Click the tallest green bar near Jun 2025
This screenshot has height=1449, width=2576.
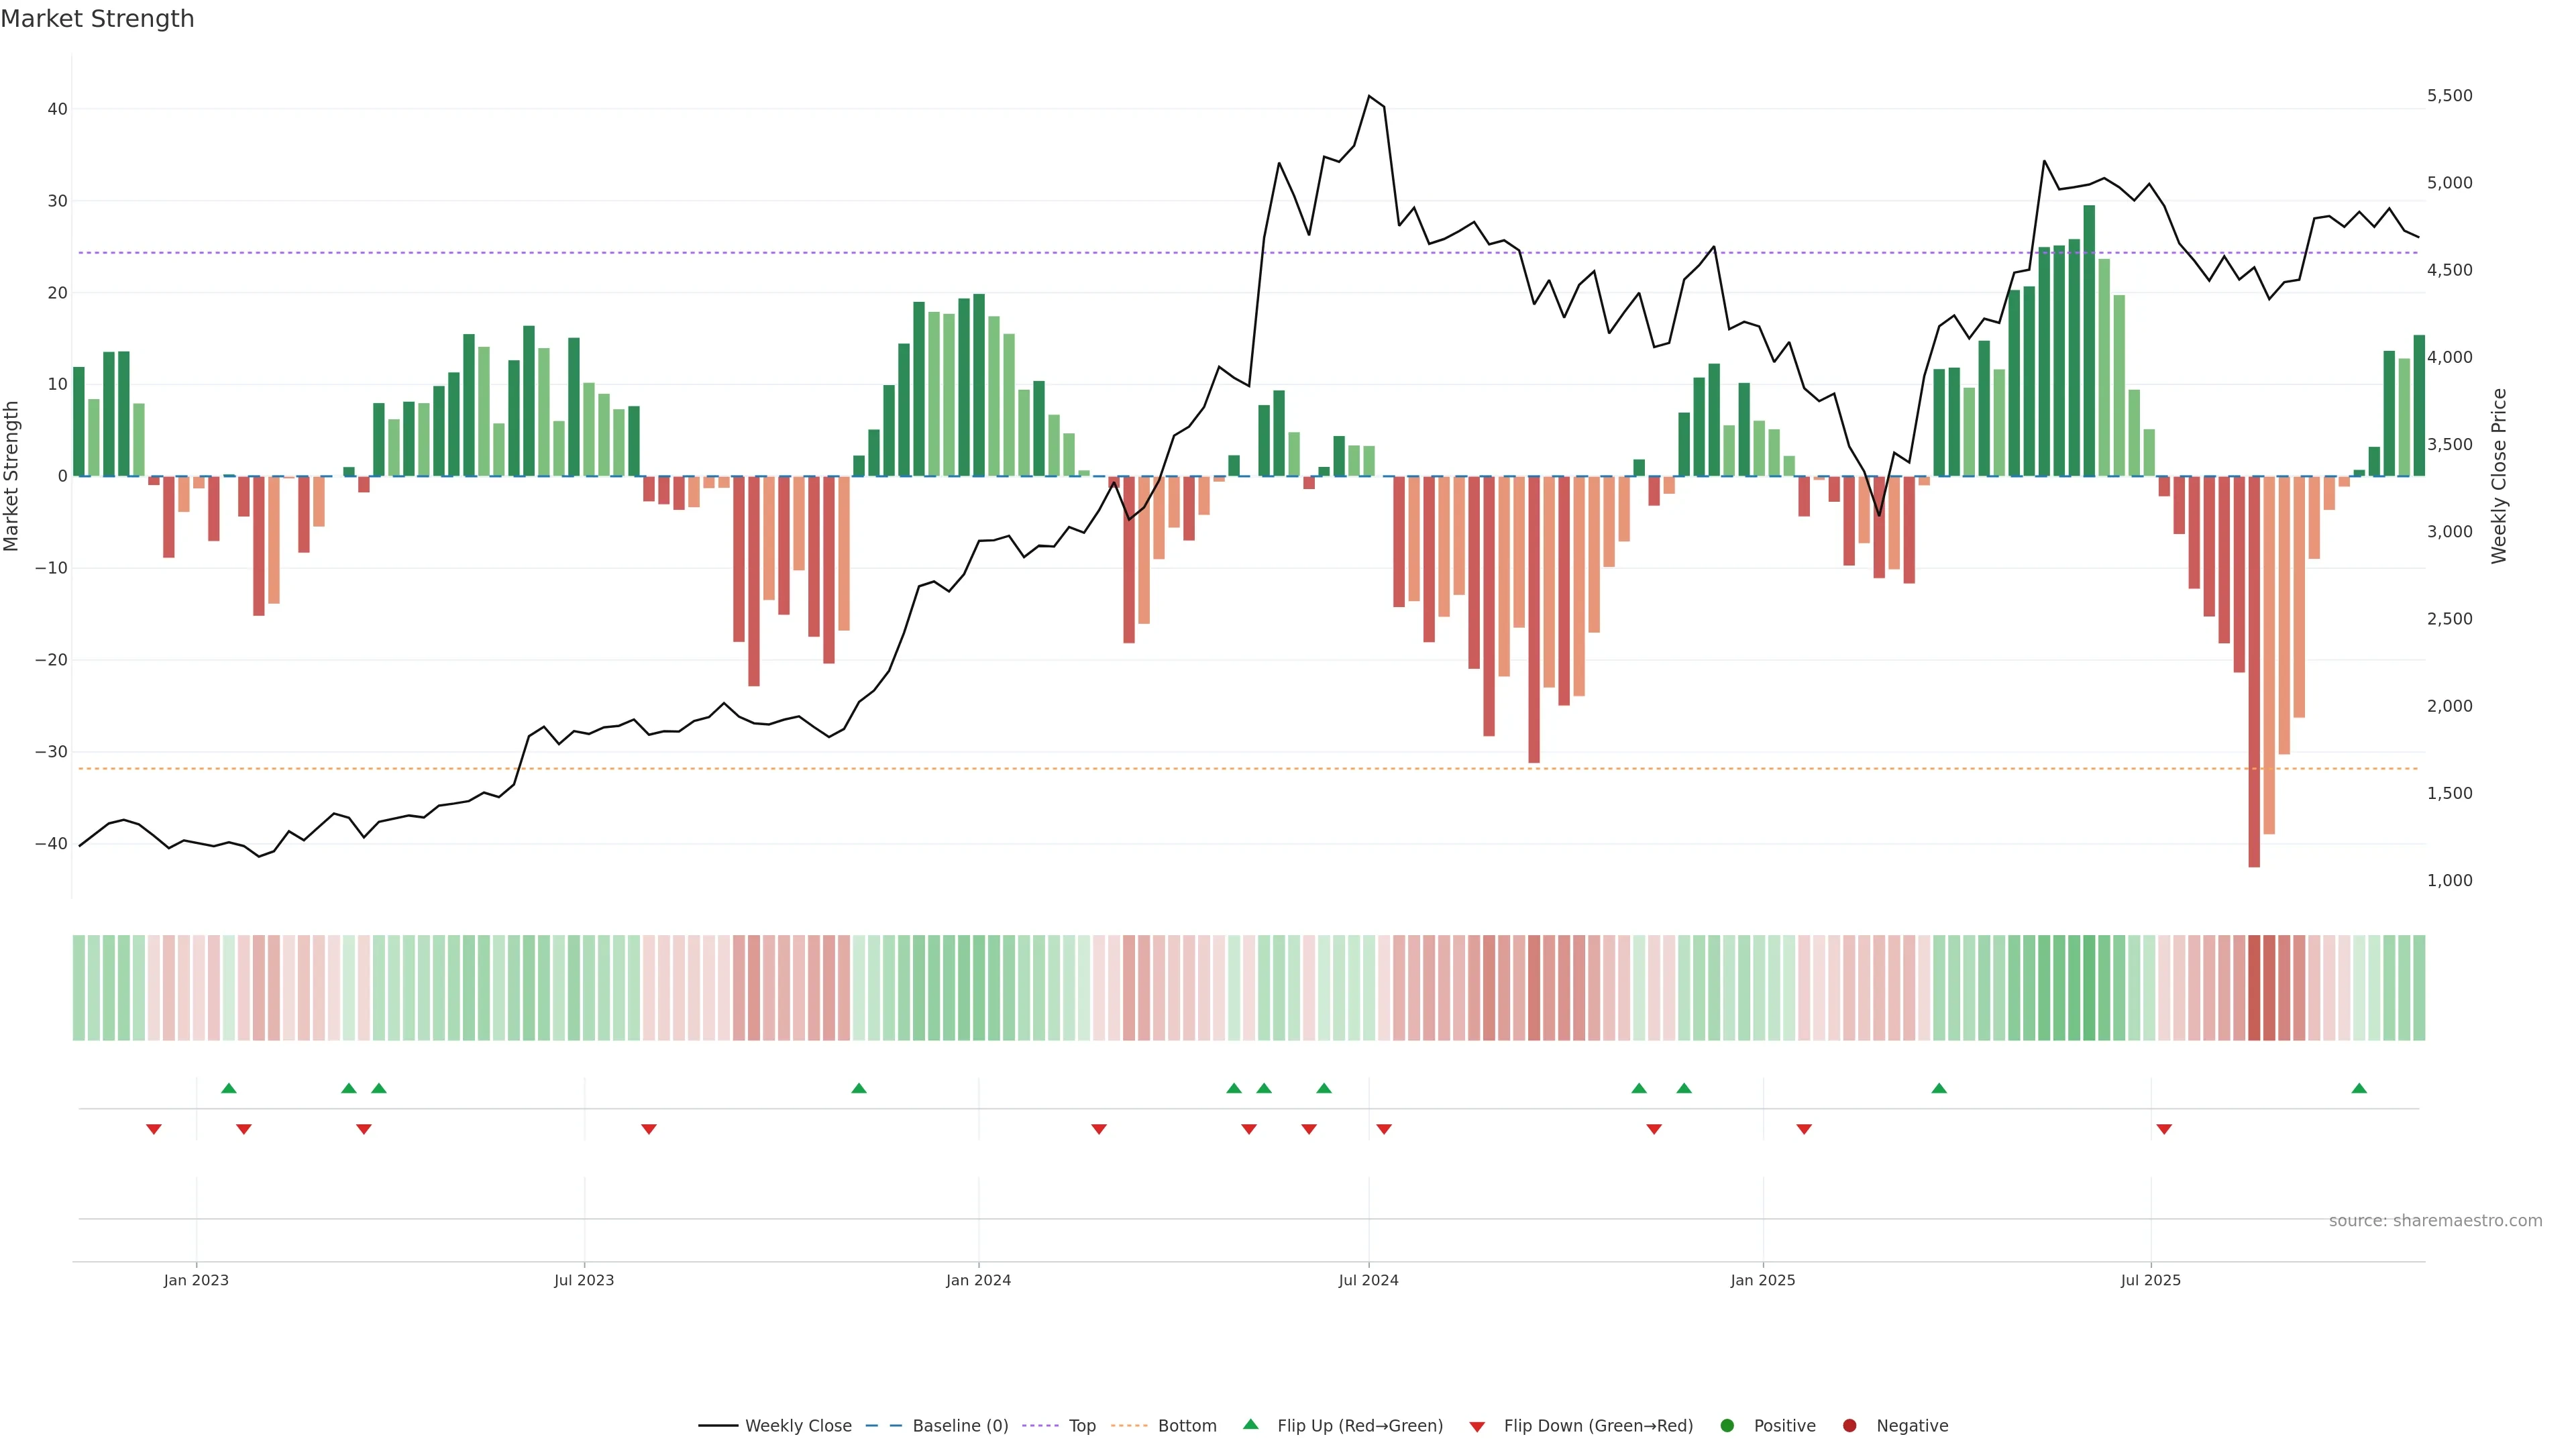pyautogui.click(x=2089, y=340)
